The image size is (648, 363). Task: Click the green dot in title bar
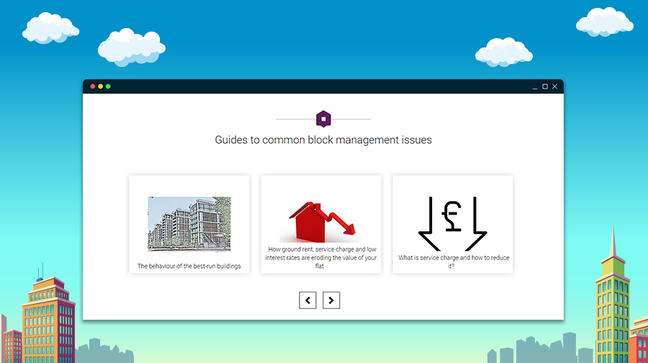[108, 86]
